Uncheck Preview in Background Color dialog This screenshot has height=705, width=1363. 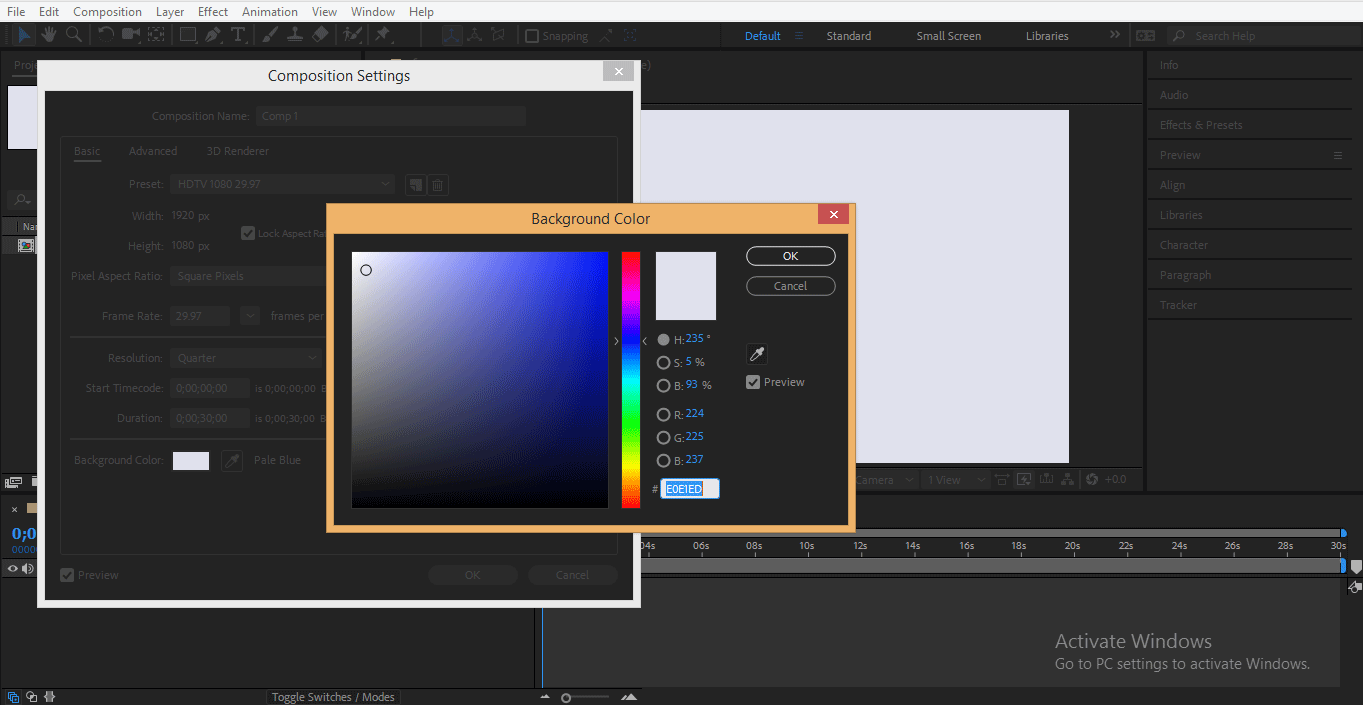coord(753,382)
